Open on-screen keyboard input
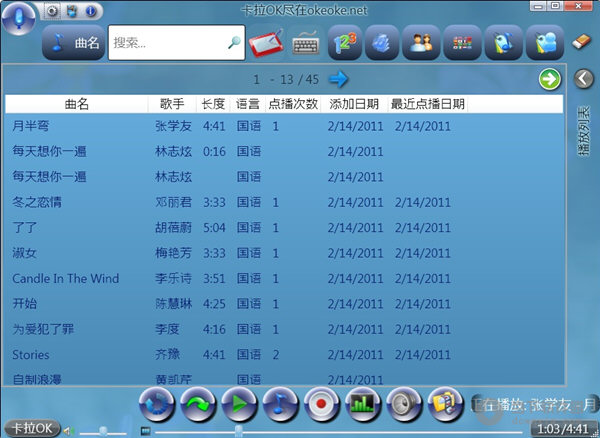The image size is (600, 438). [306, 42]
